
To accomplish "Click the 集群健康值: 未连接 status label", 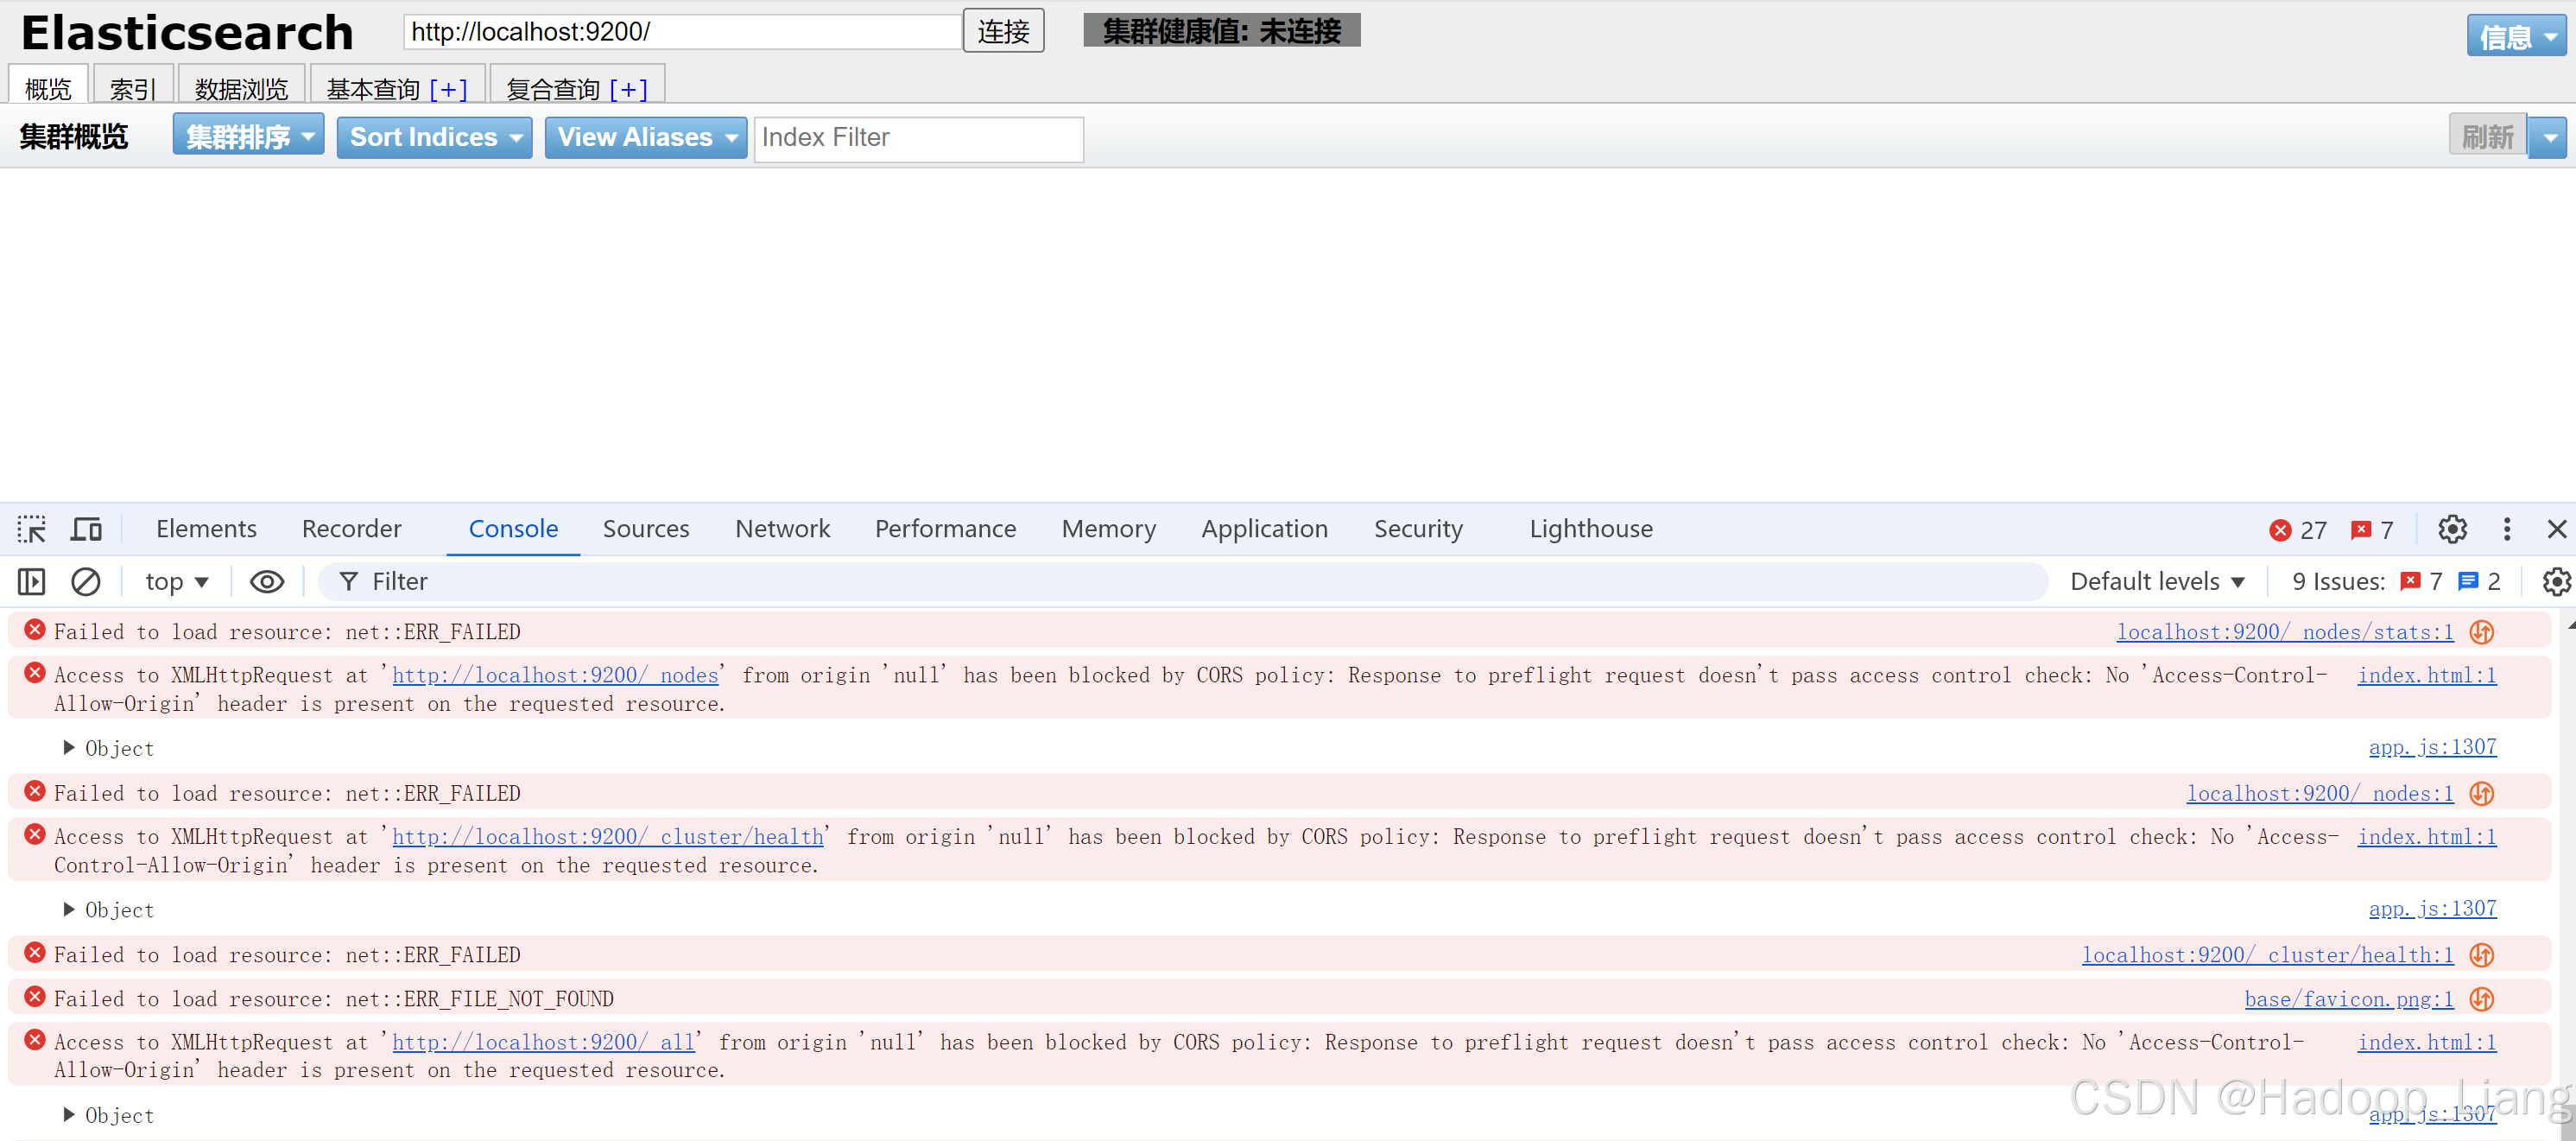I will (x=1221, y=30).
